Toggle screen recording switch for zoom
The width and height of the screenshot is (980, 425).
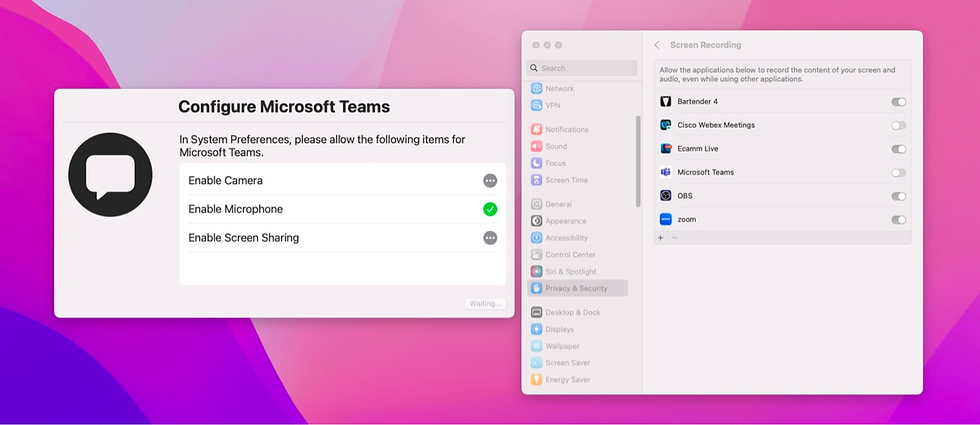tap(899, 220)
